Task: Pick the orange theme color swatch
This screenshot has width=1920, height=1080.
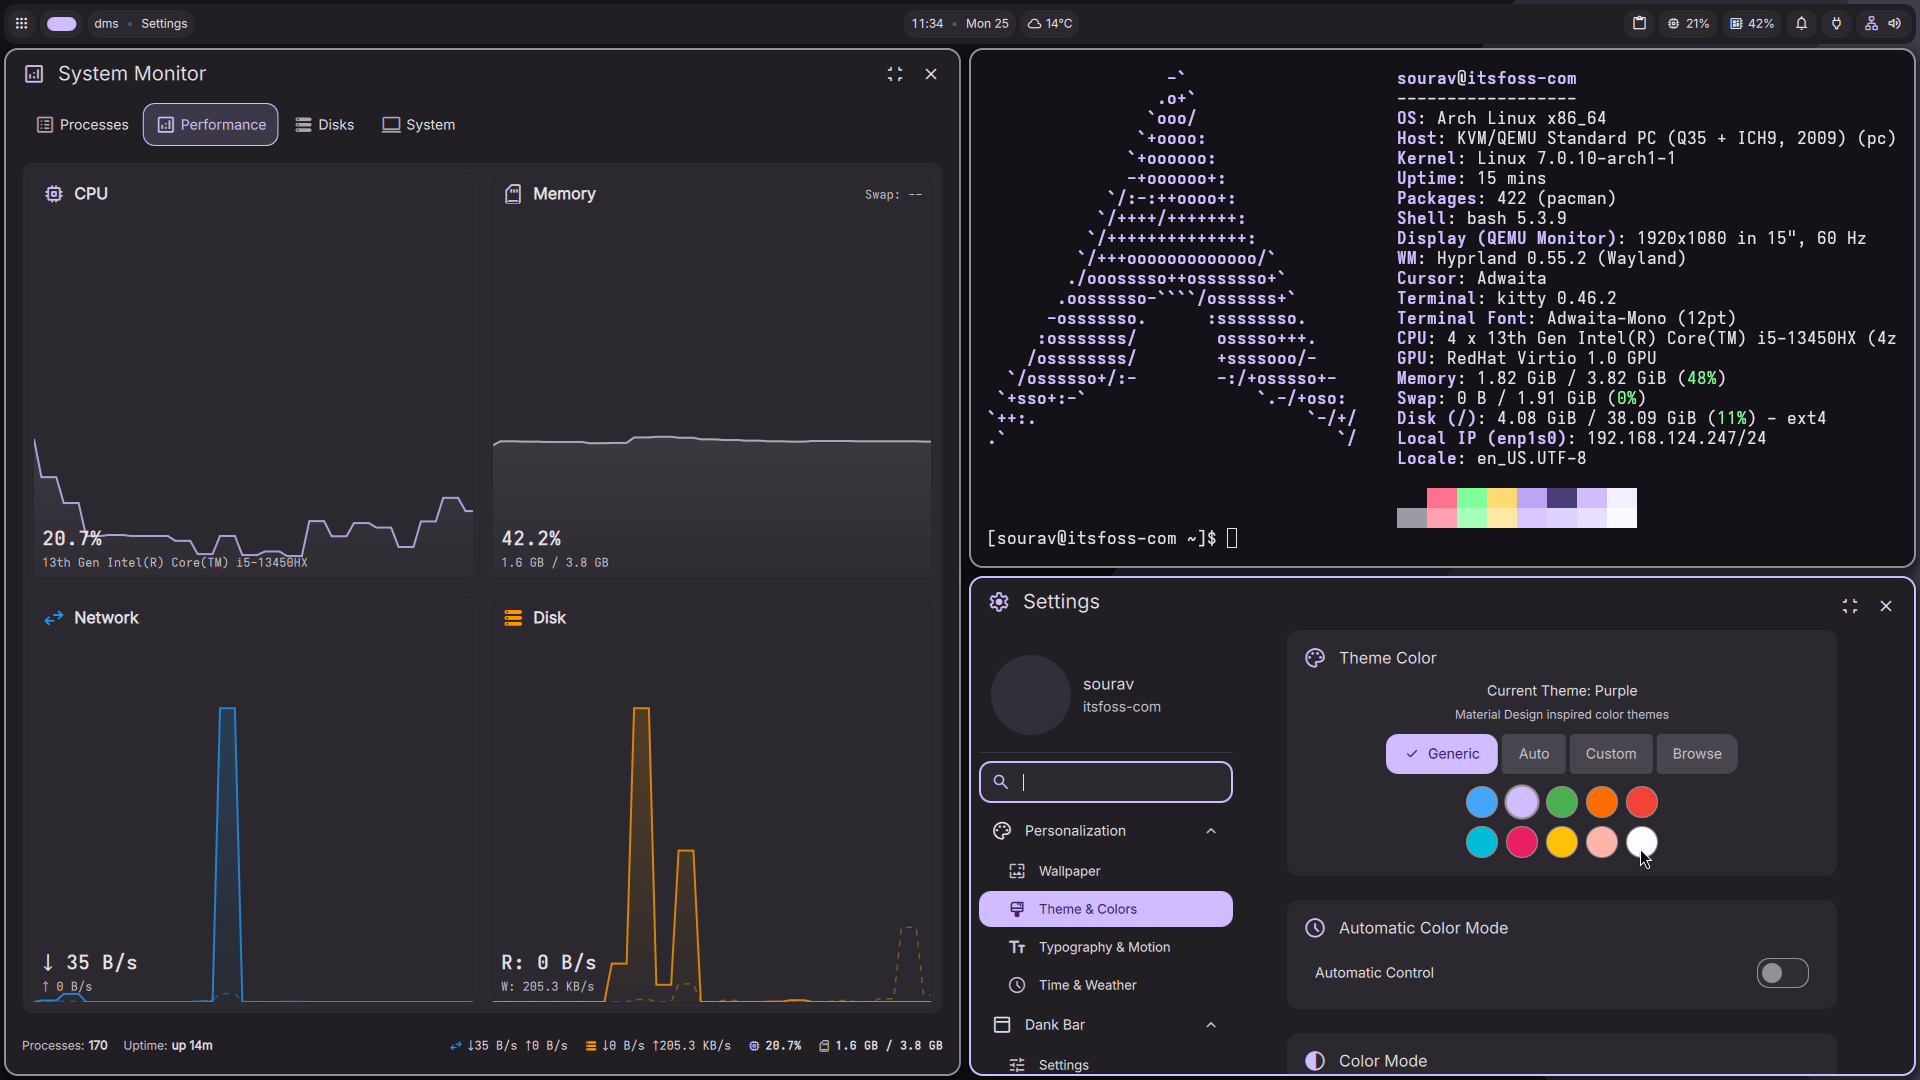Action: coord(1602,802)
